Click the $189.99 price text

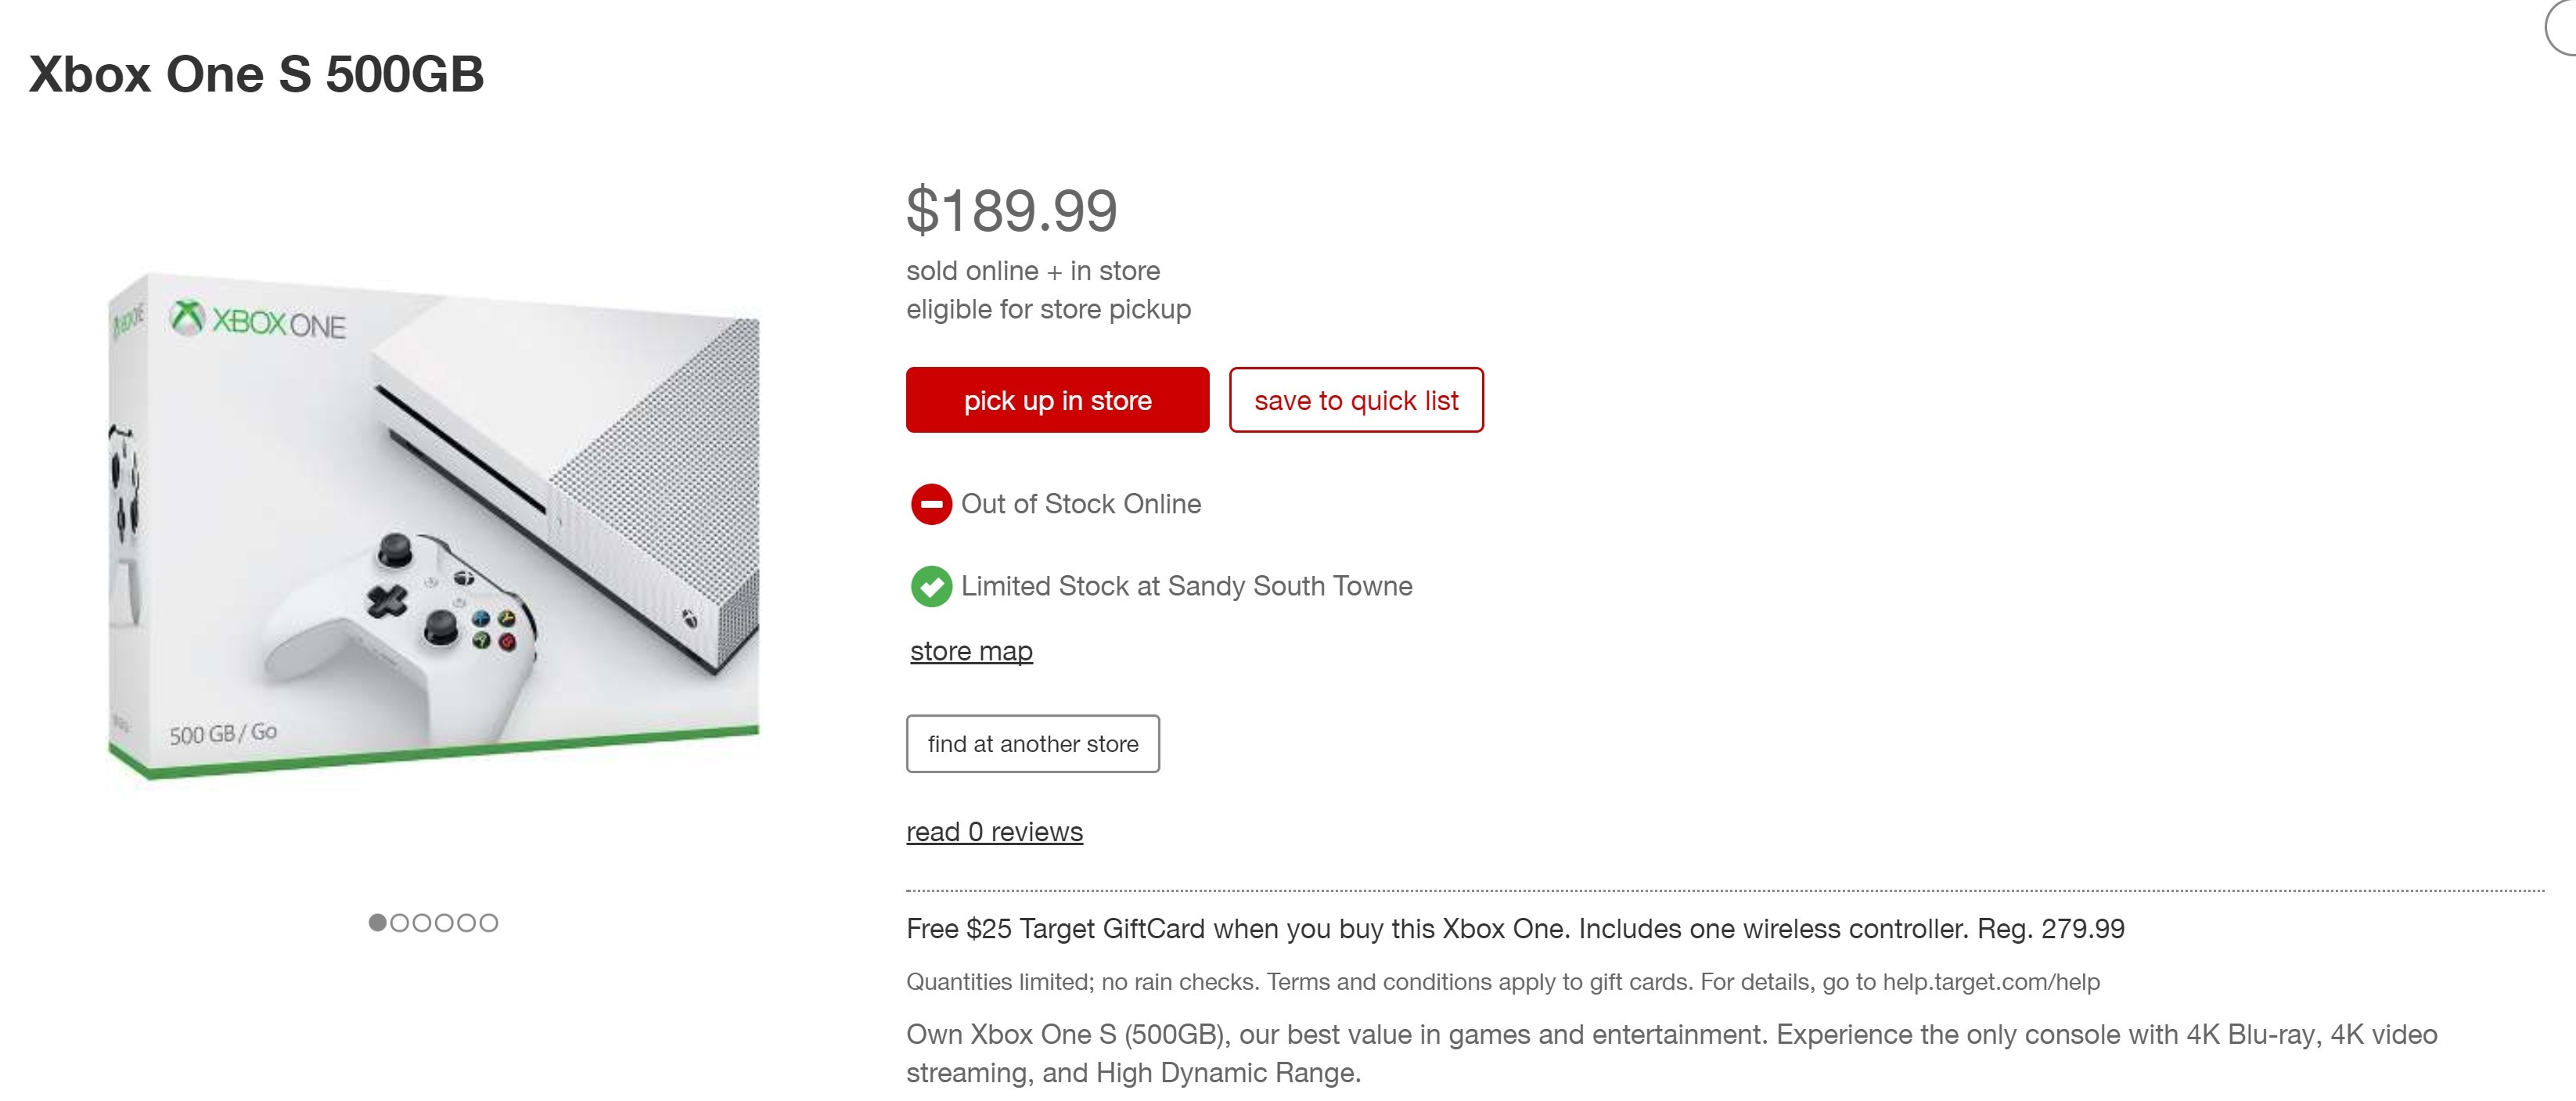[1012, 210]
